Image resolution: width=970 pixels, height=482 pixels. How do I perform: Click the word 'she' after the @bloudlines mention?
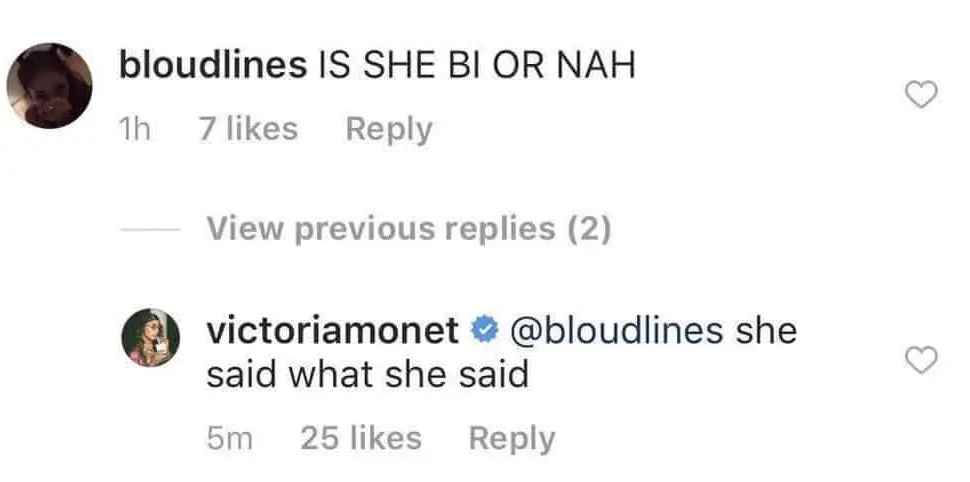coord(766,330)
